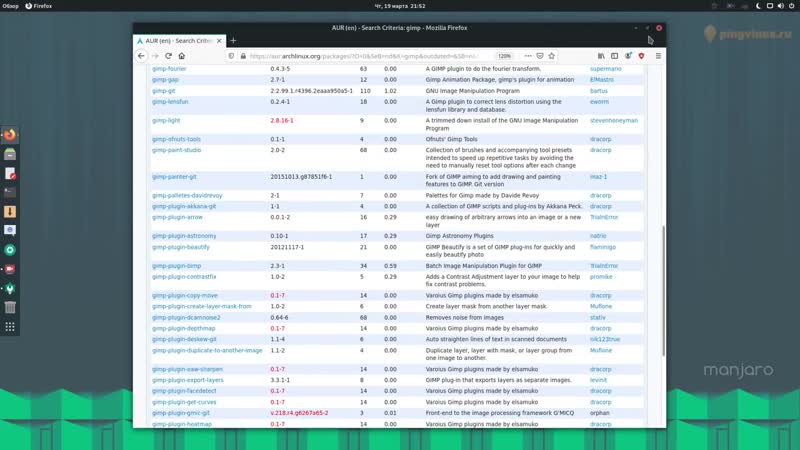This screenshot has height=450, width=800.
Task: Open the gimp-paint-studio package link
Action: tap(177, 150)
